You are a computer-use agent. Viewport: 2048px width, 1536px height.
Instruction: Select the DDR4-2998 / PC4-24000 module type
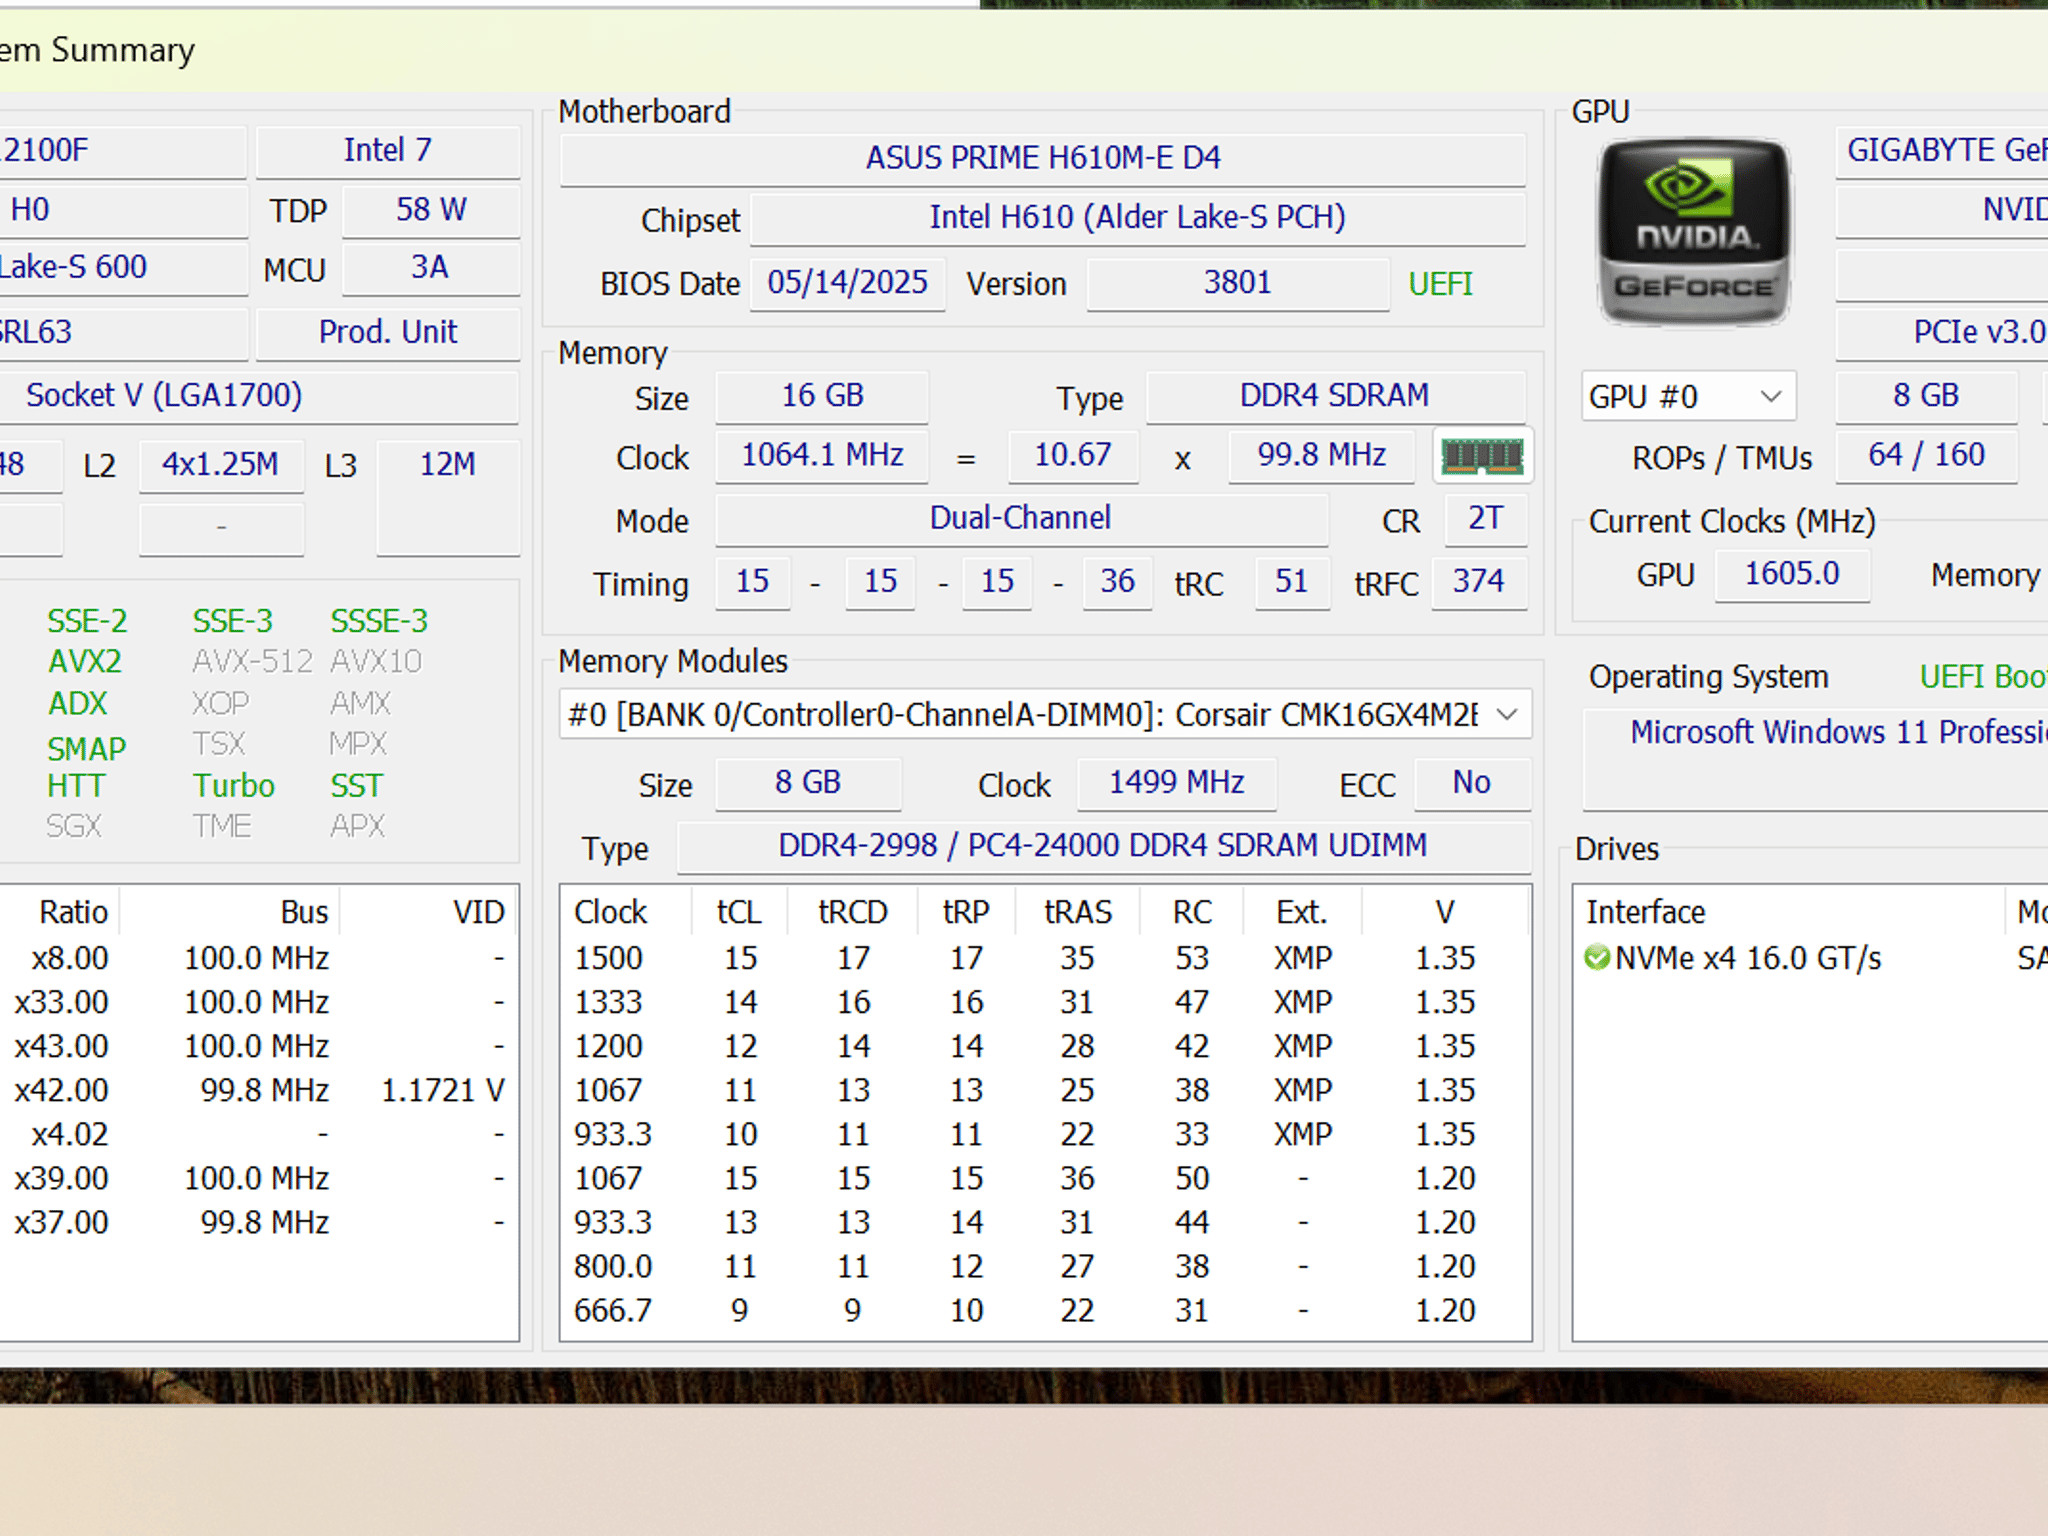click(1103, 846)
